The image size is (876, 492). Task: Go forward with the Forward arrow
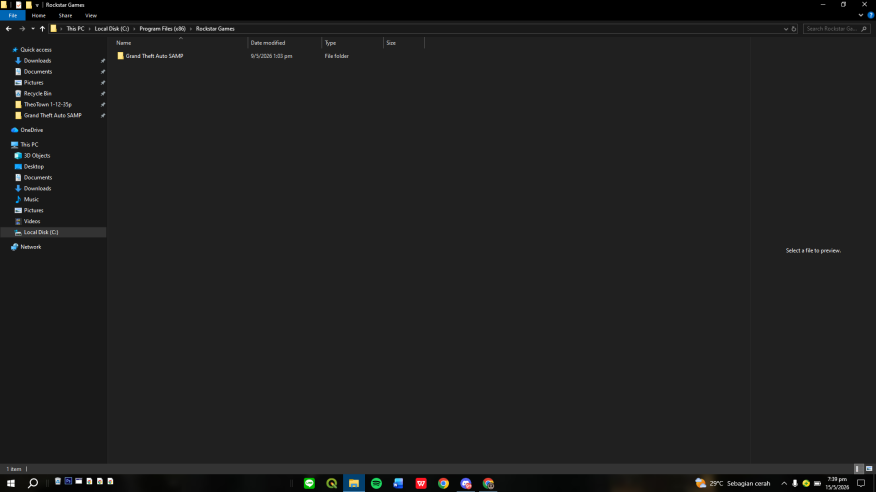22,28
